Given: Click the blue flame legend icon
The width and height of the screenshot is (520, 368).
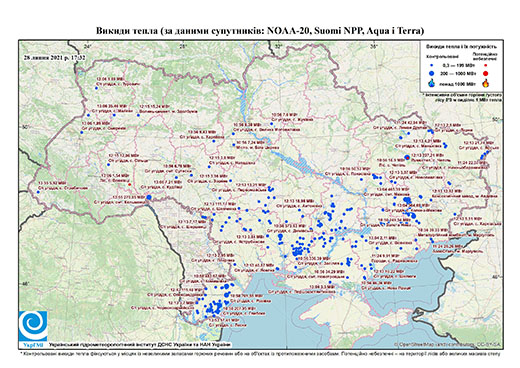Looking at the screenshot, I should tap(432, 83).
